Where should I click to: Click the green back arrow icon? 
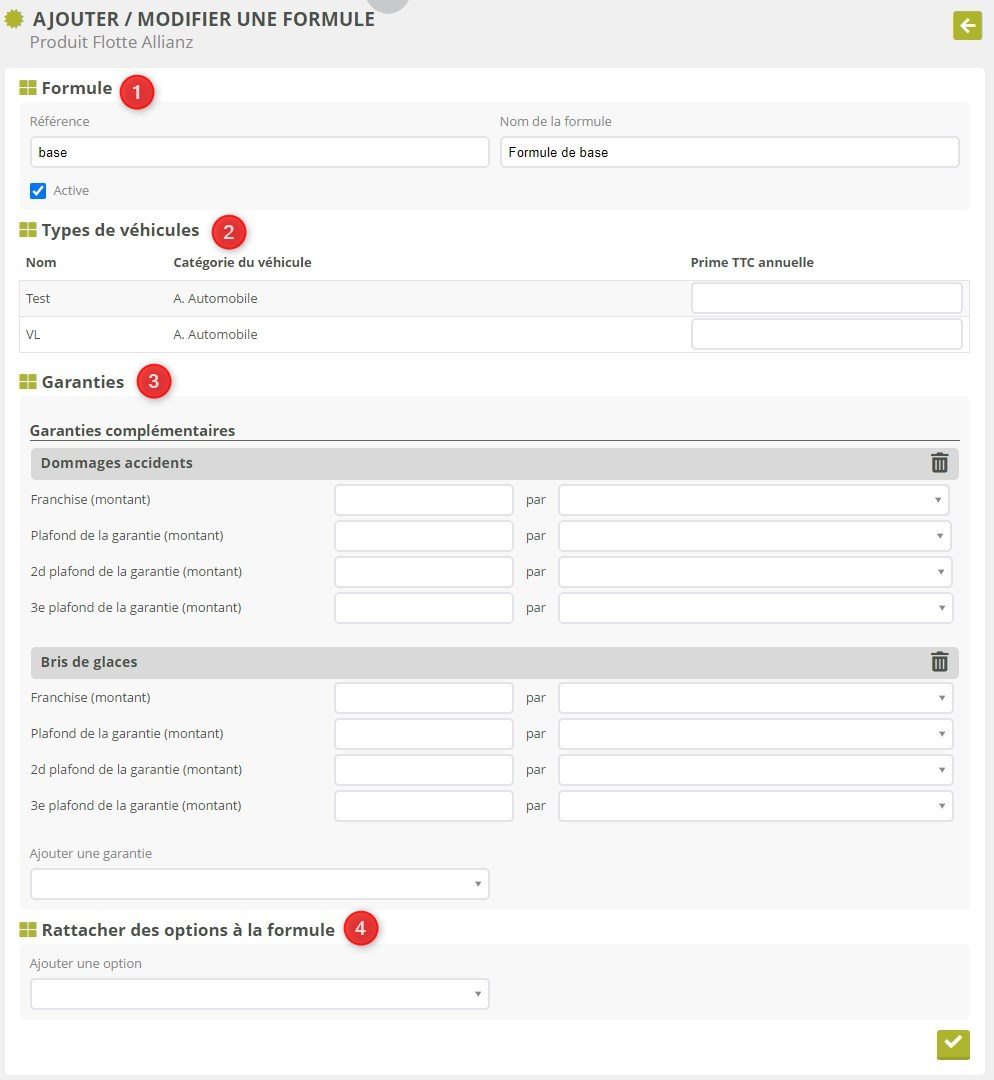point(967,25)
